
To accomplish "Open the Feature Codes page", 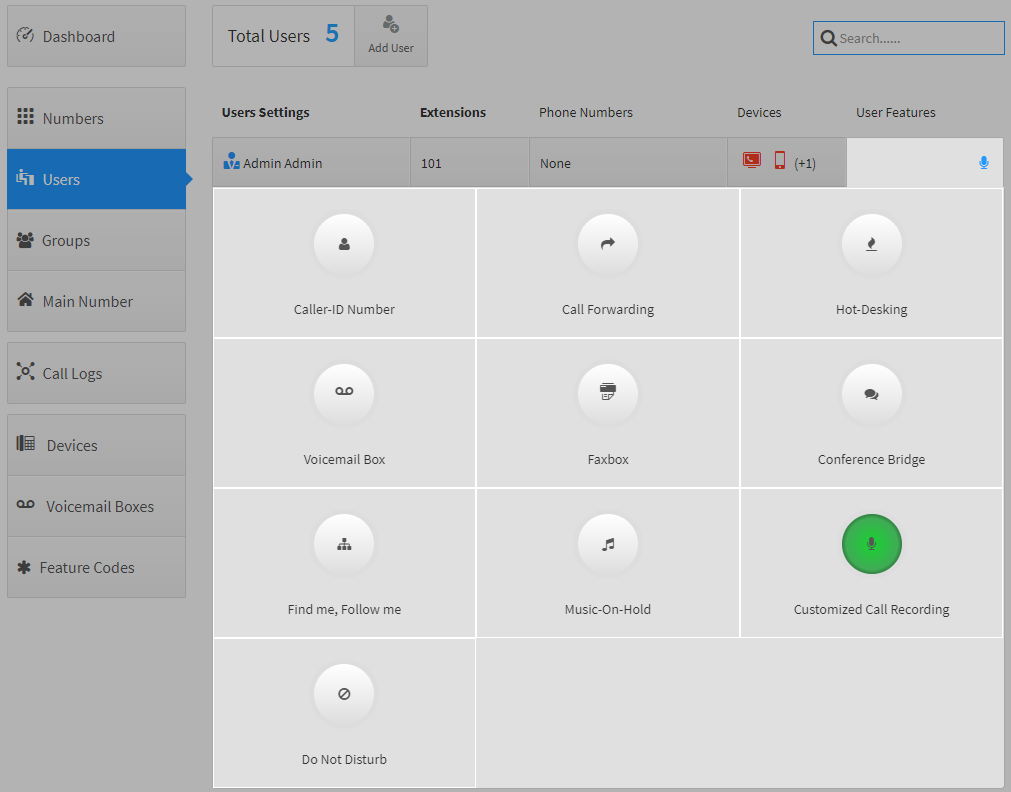I will 96,567.
